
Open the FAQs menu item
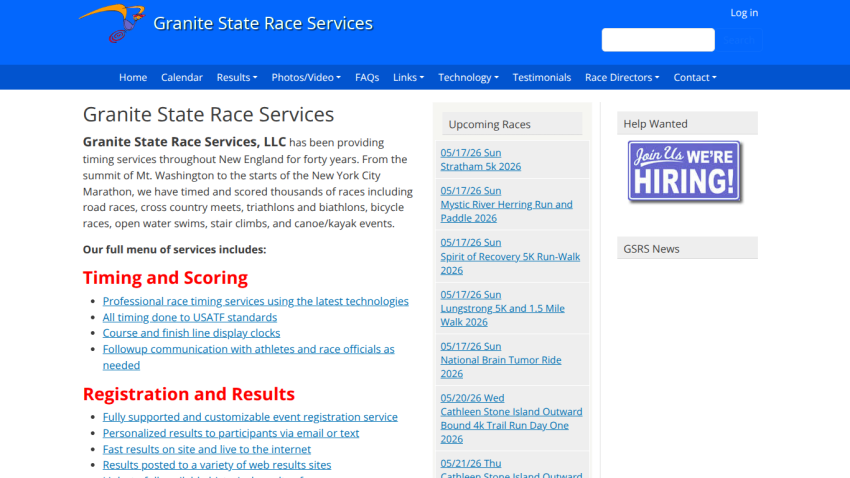click(x=367, y=77)
